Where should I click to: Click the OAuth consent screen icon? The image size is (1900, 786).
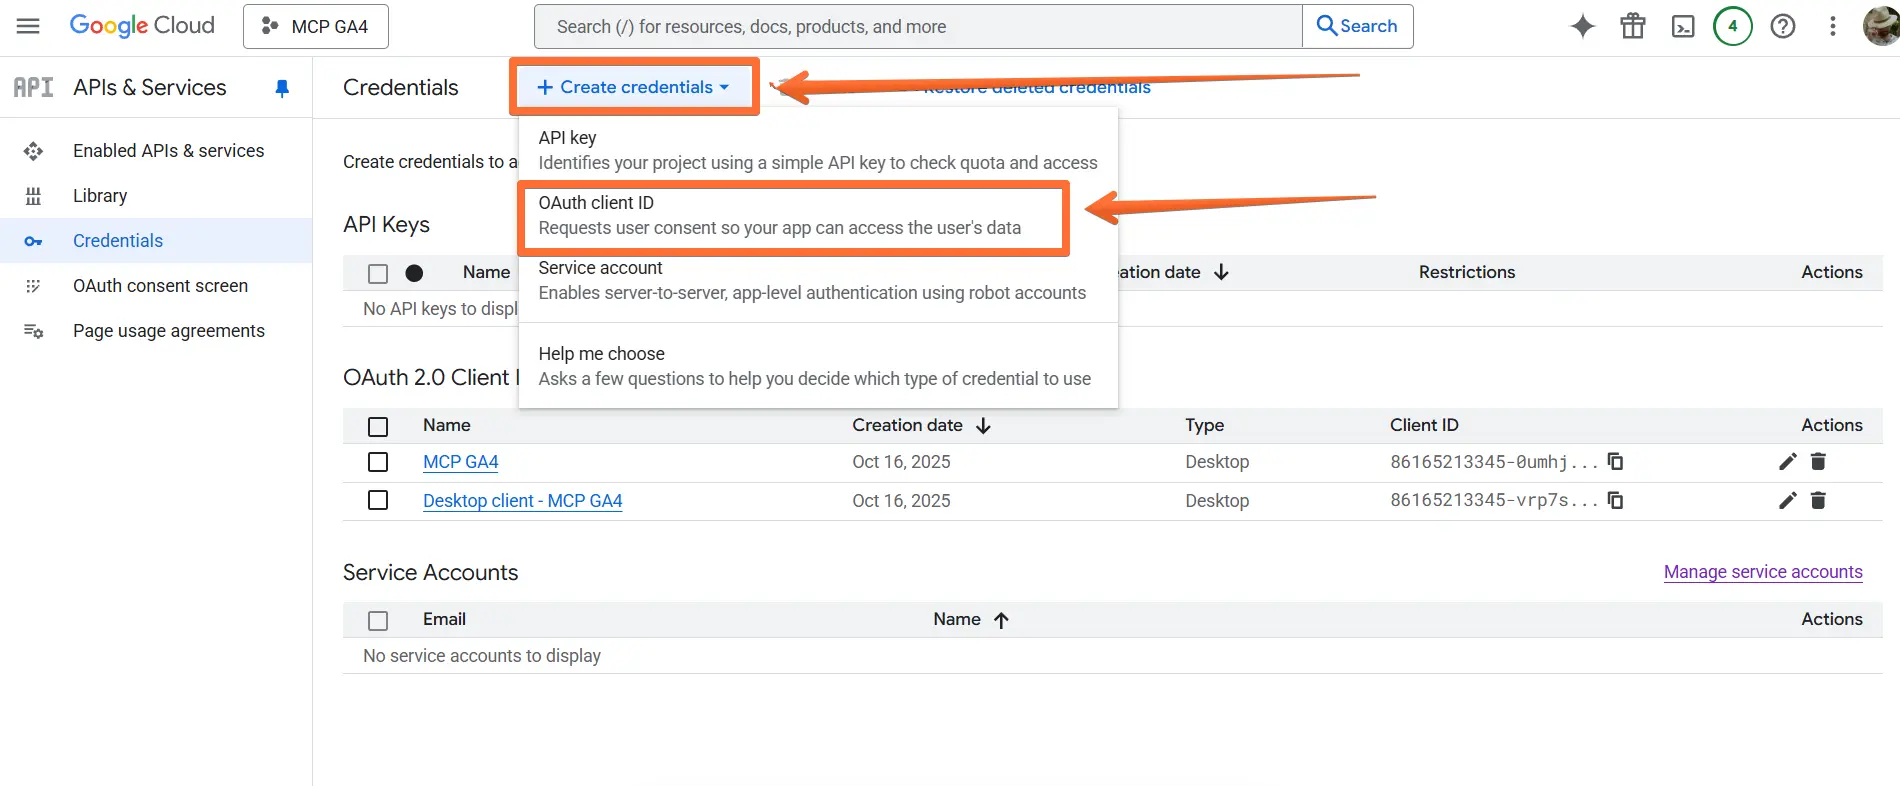click(x=33, y=286)
